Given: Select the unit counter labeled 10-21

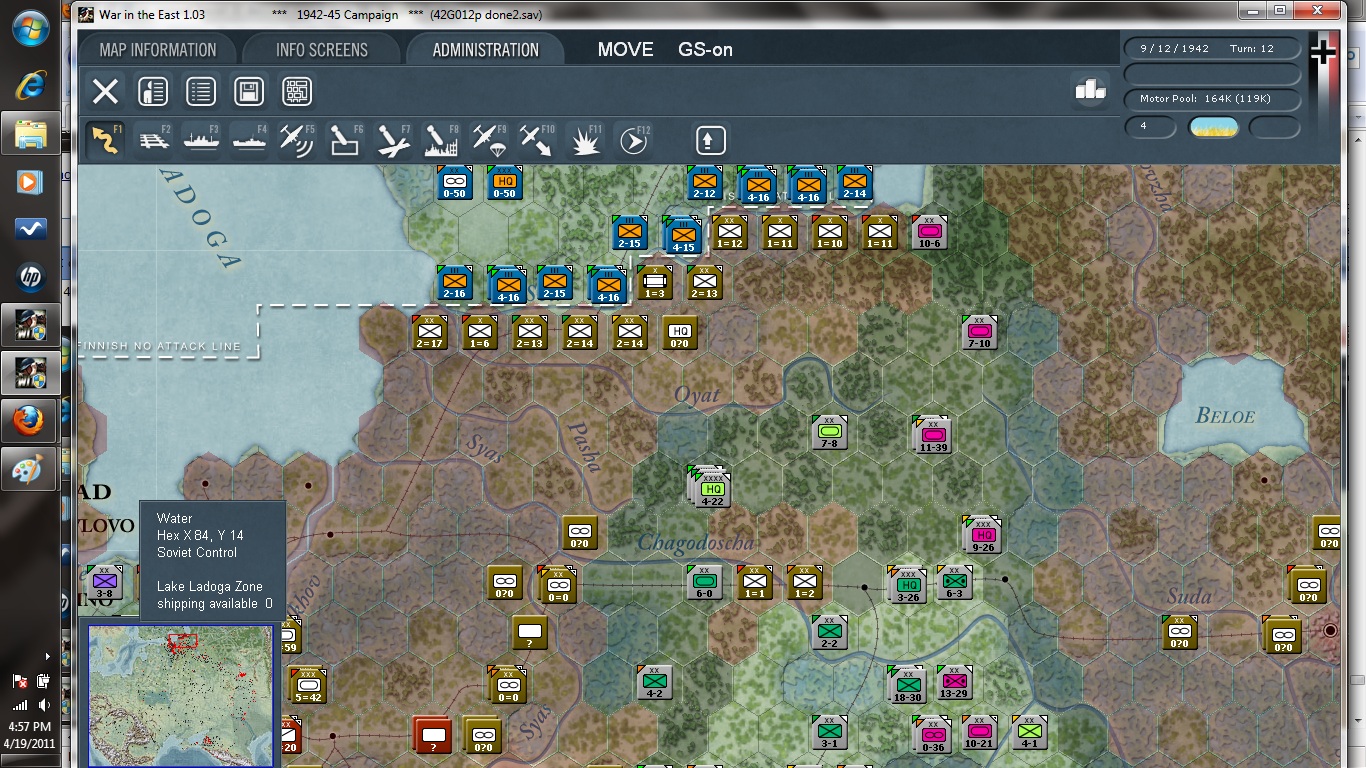Looking at the screenshot, I should (980, 732).
